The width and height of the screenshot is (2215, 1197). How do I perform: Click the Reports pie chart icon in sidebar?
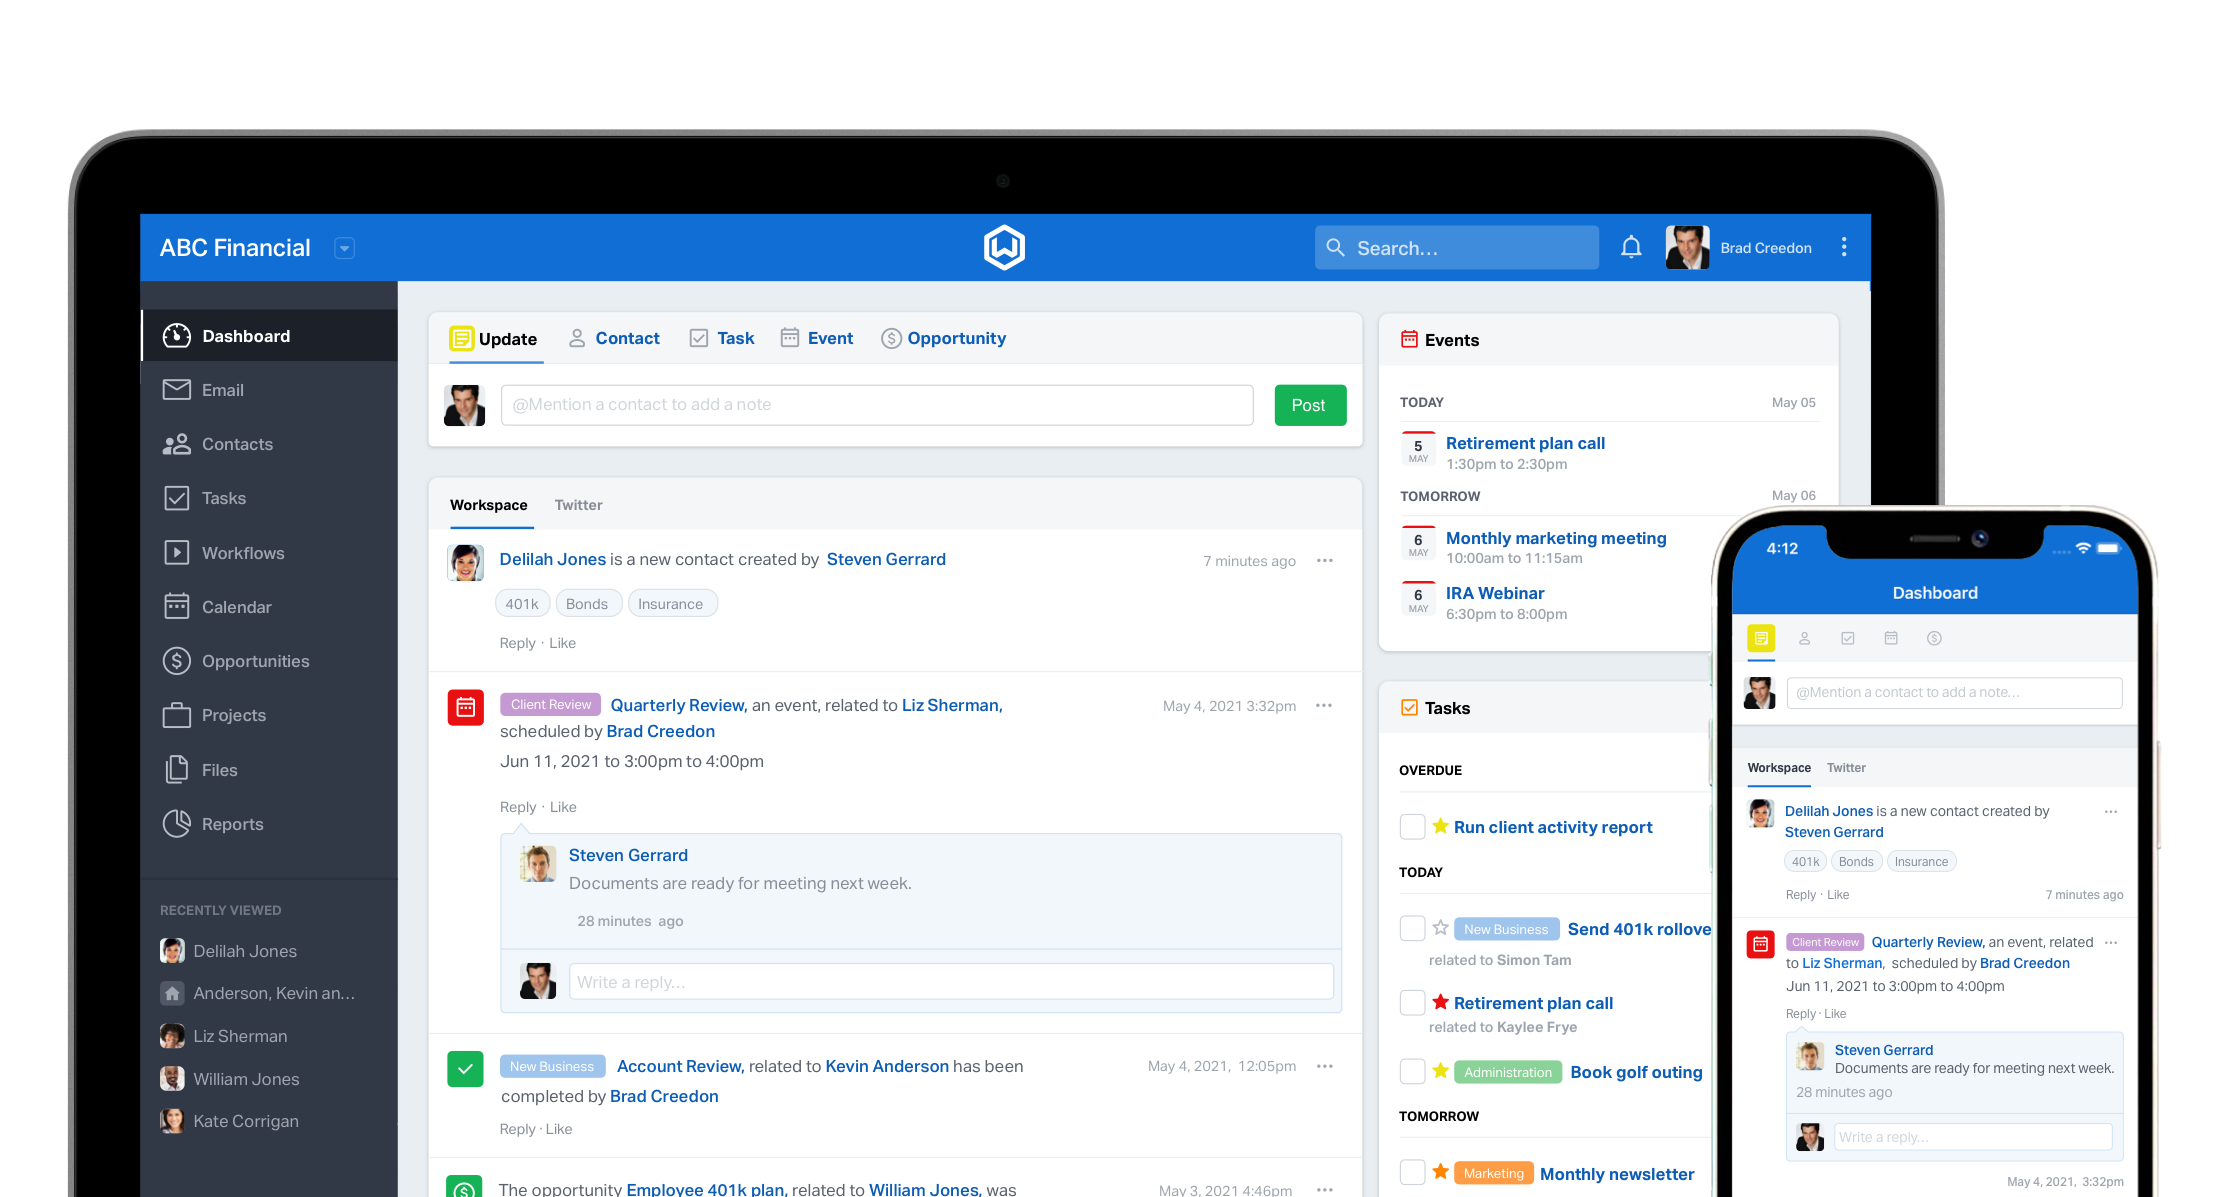pyautogui.click(x=177, y=823)
